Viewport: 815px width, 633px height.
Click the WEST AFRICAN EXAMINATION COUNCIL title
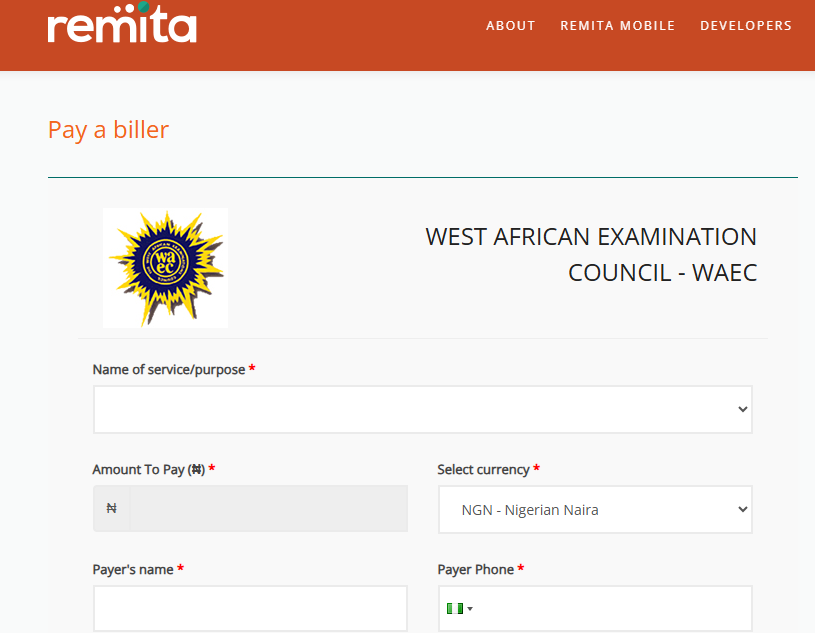click(590, 254)
